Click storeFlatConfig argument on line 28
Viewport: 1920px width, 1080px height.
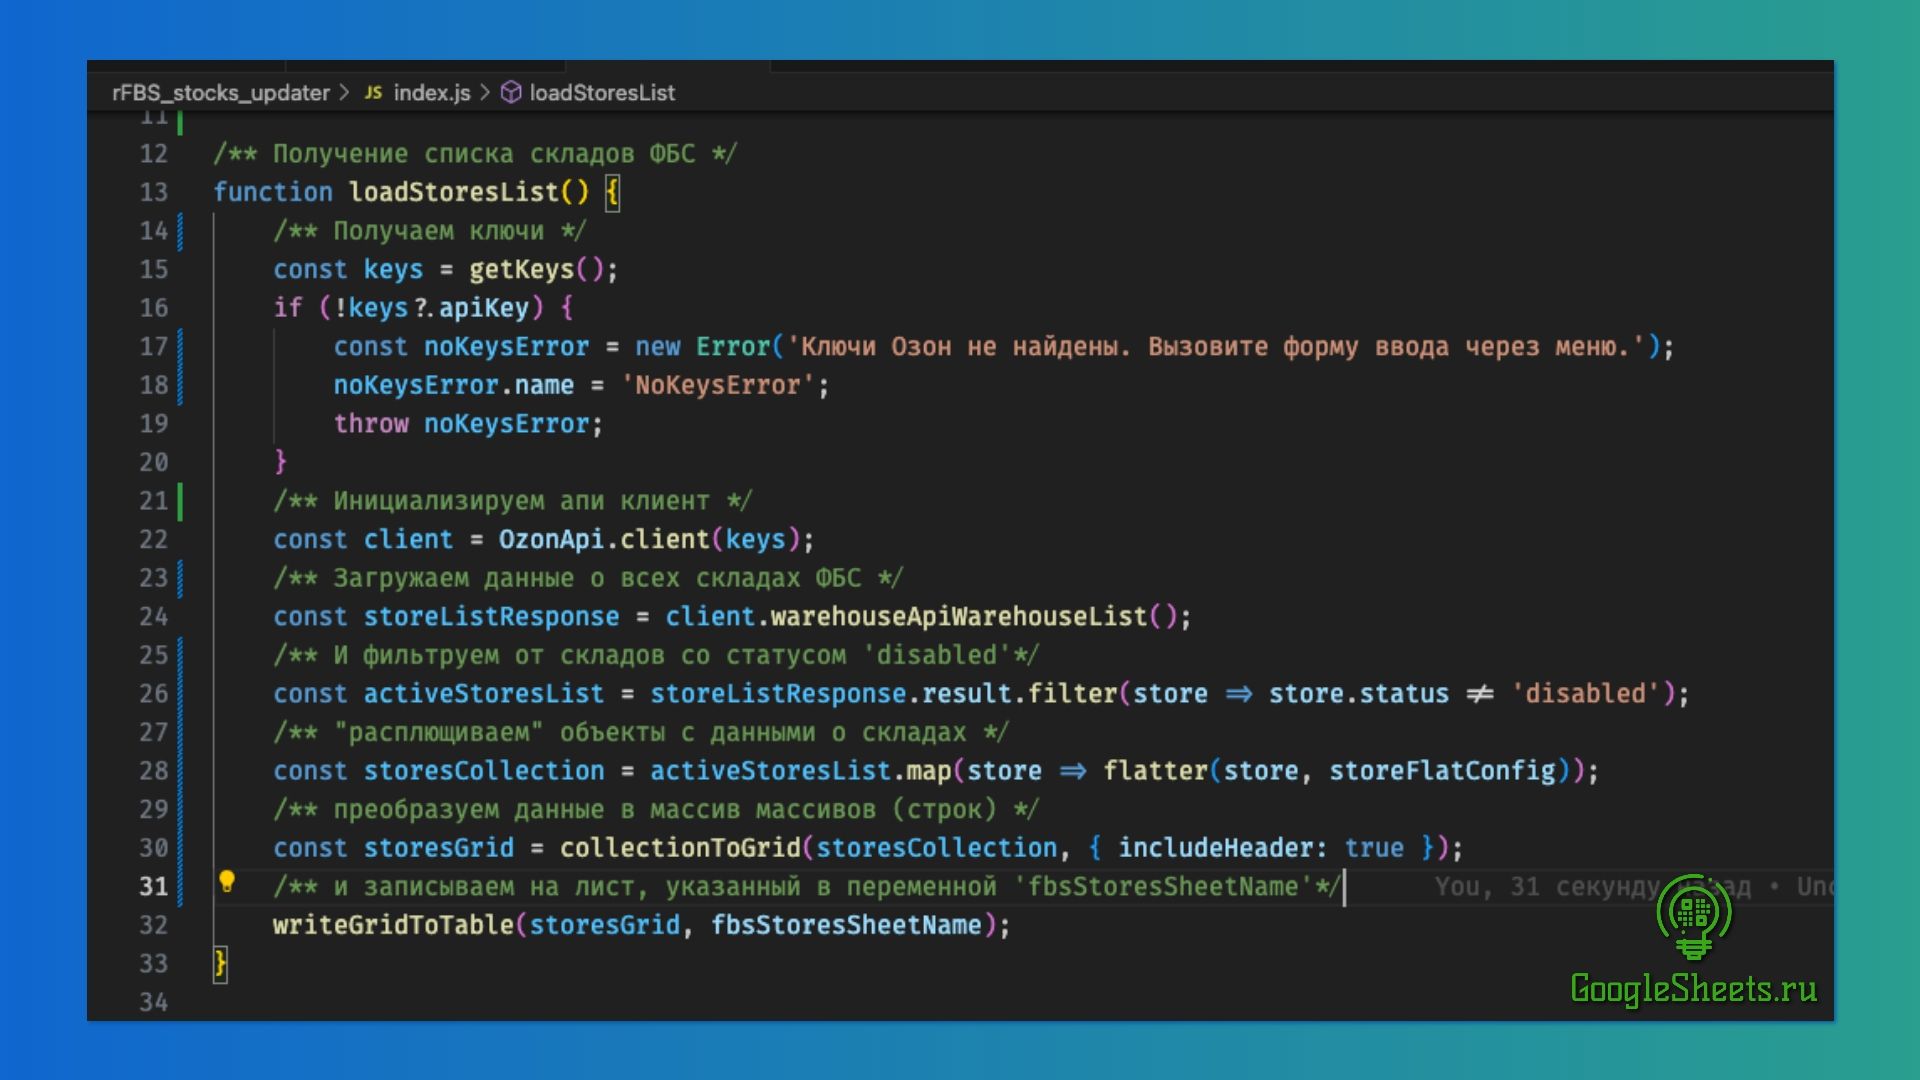[1443, 771]
